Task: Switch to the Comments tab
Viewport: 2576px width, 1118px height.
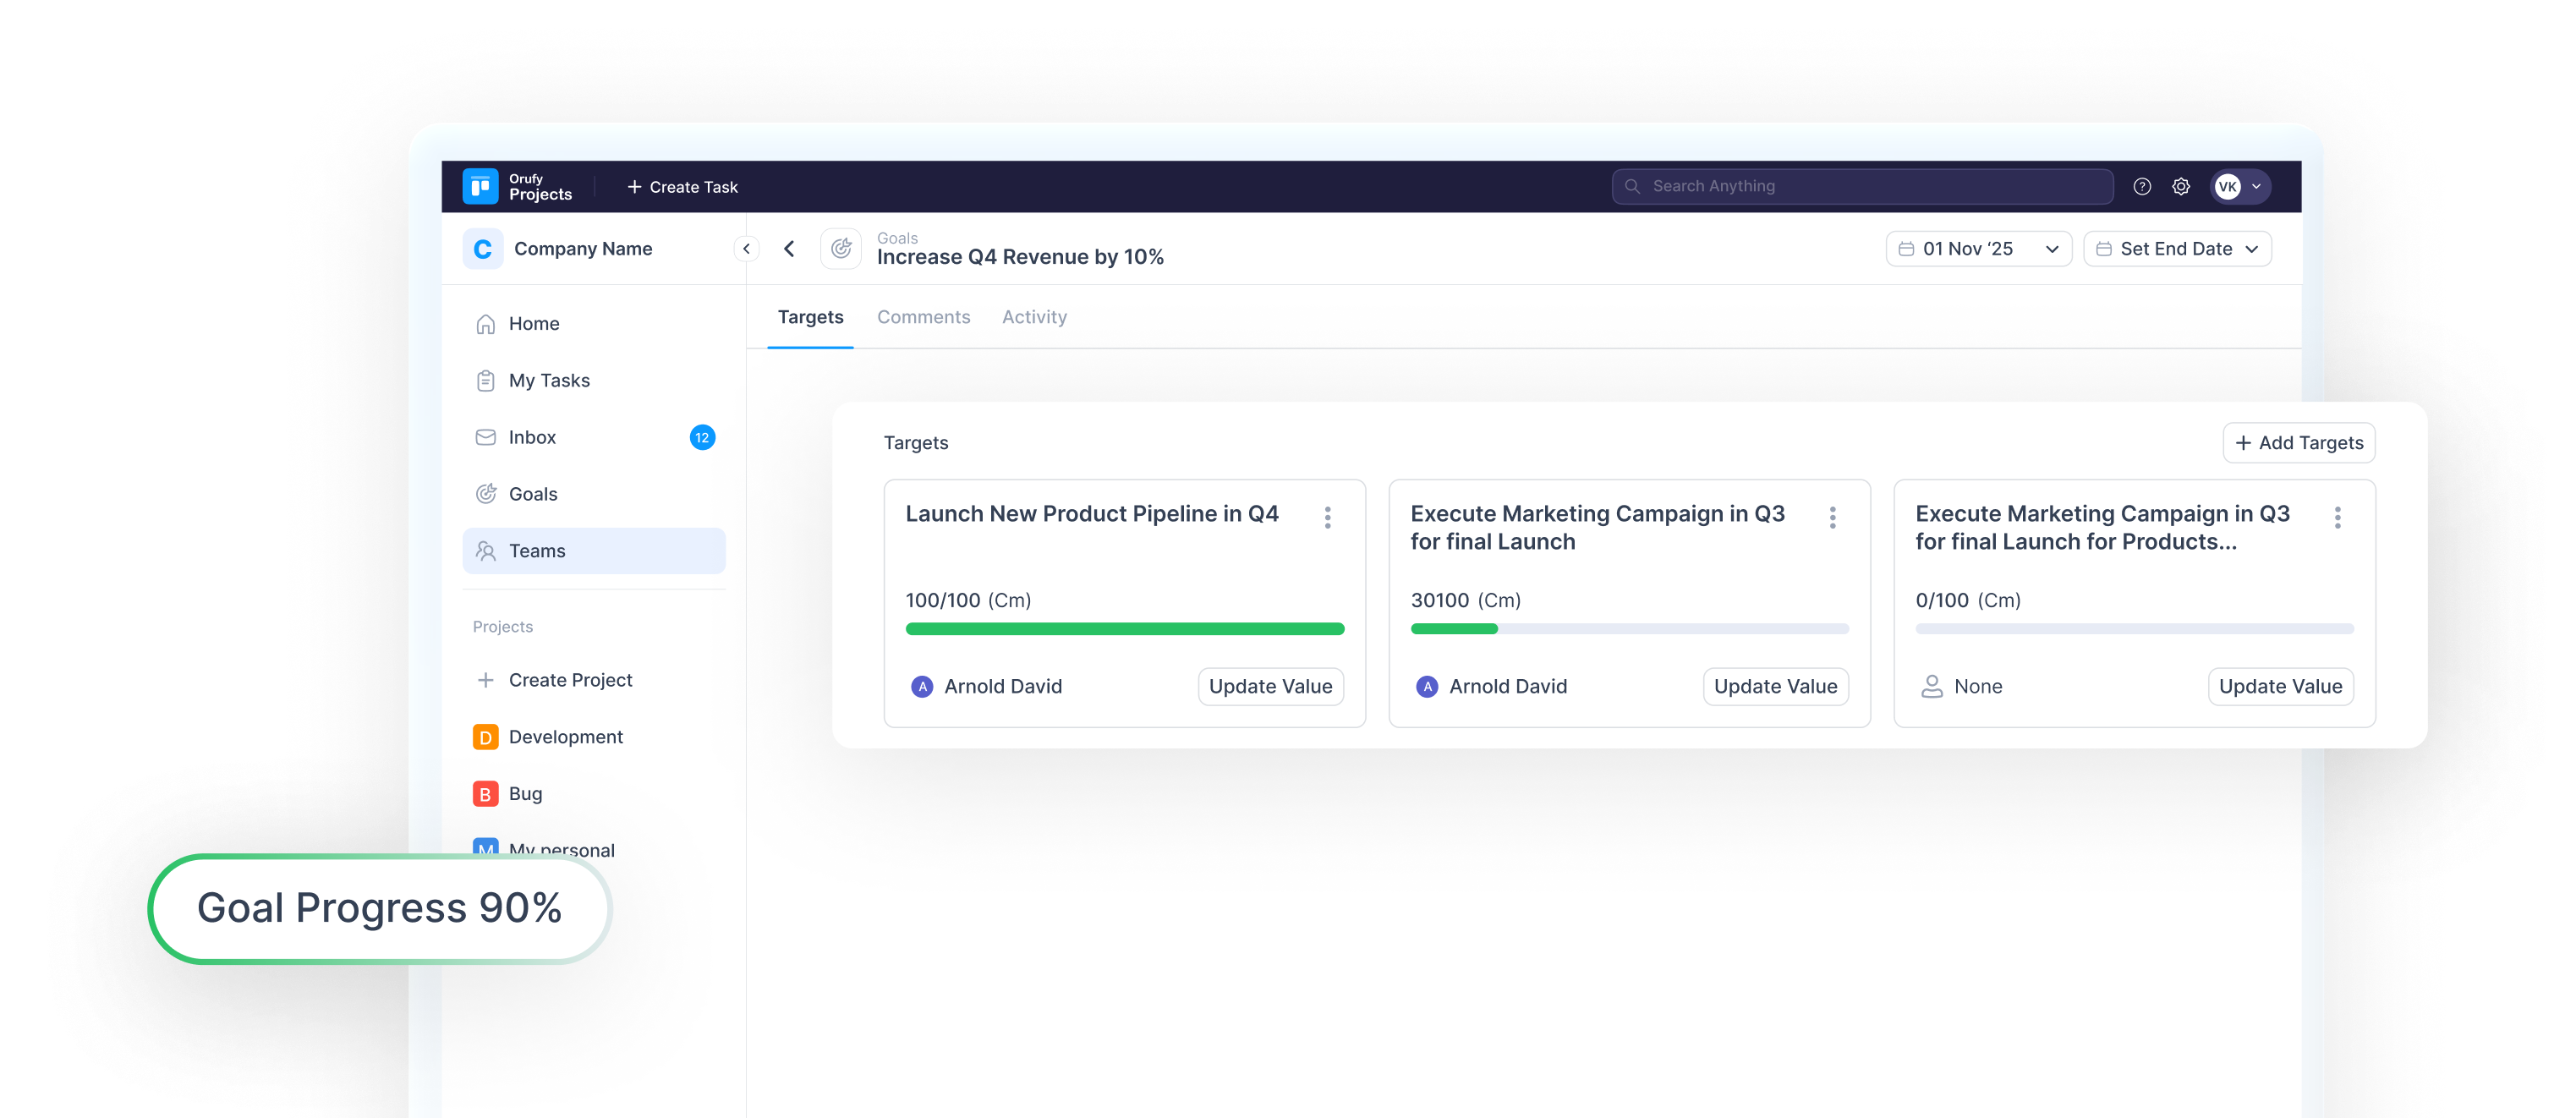Action: 923,317
